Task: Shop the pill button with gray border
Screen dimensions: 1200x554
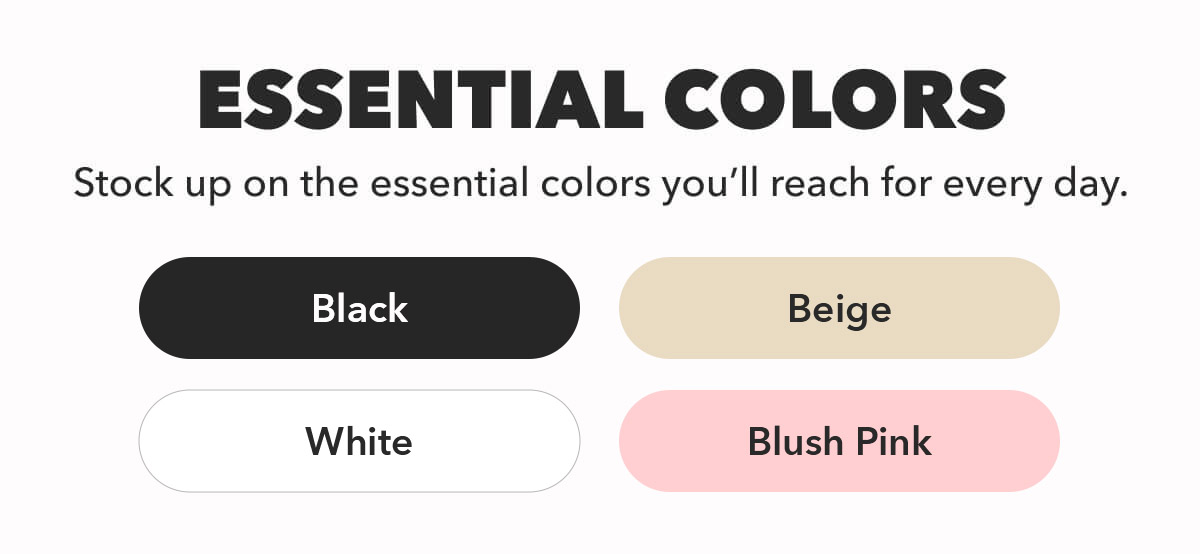Action: [x=359, y=441]
